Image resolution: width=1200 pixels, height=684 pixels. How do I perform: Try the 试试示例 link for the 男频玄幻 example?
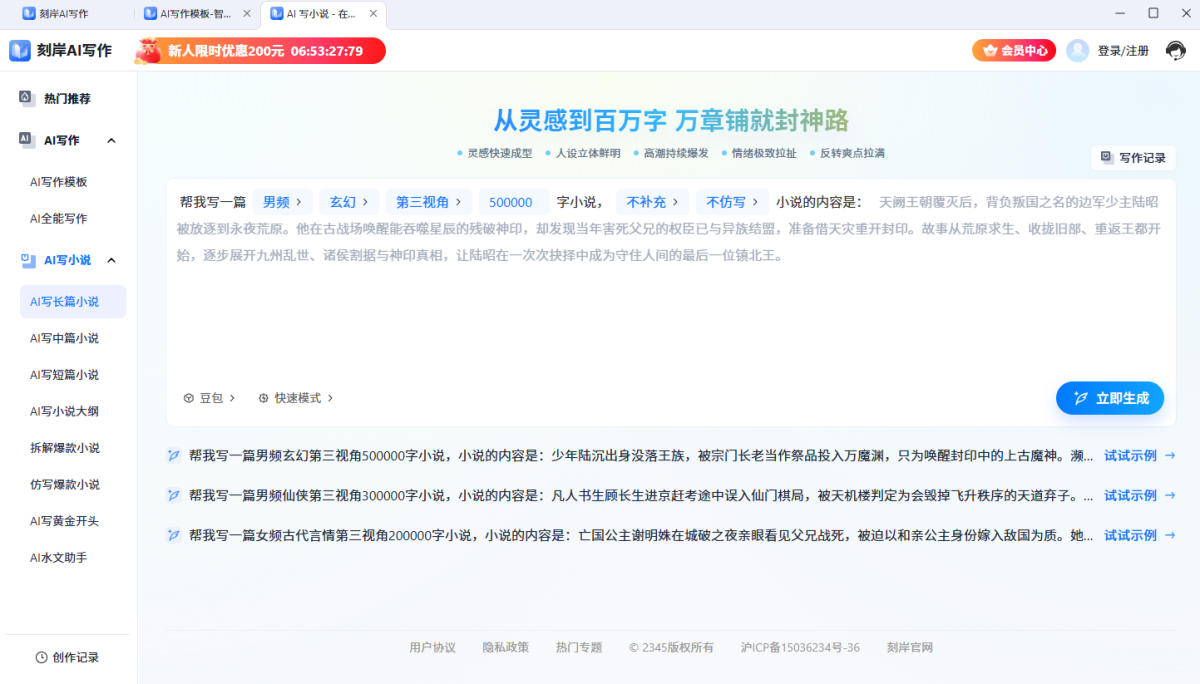(x=1139, y=455)
